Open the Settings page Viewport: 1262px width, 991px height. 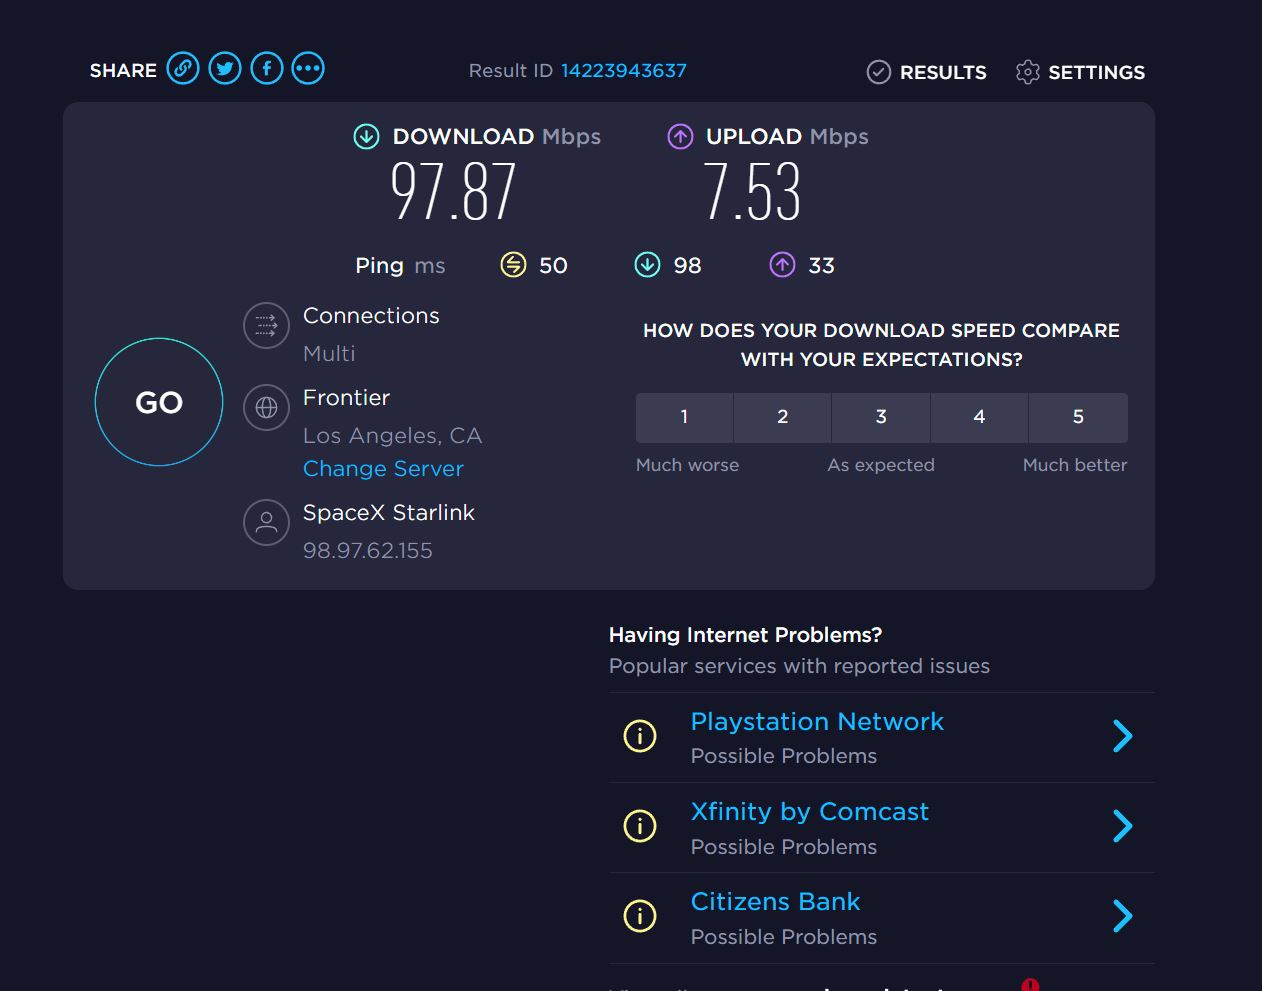point(1080,72)
